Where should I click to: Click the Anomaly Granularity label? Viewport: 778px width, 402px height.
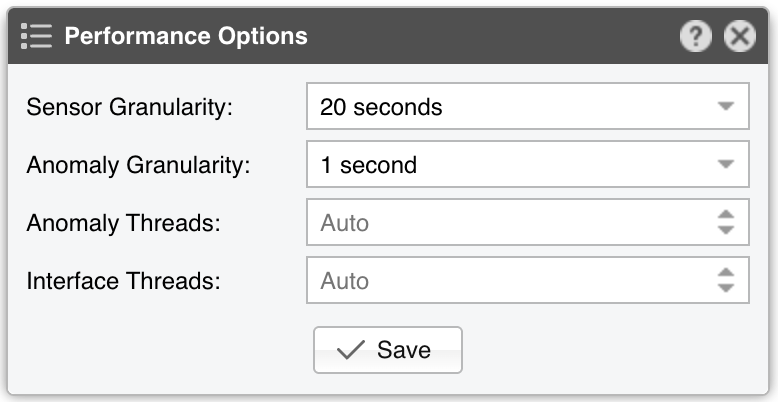139,165
